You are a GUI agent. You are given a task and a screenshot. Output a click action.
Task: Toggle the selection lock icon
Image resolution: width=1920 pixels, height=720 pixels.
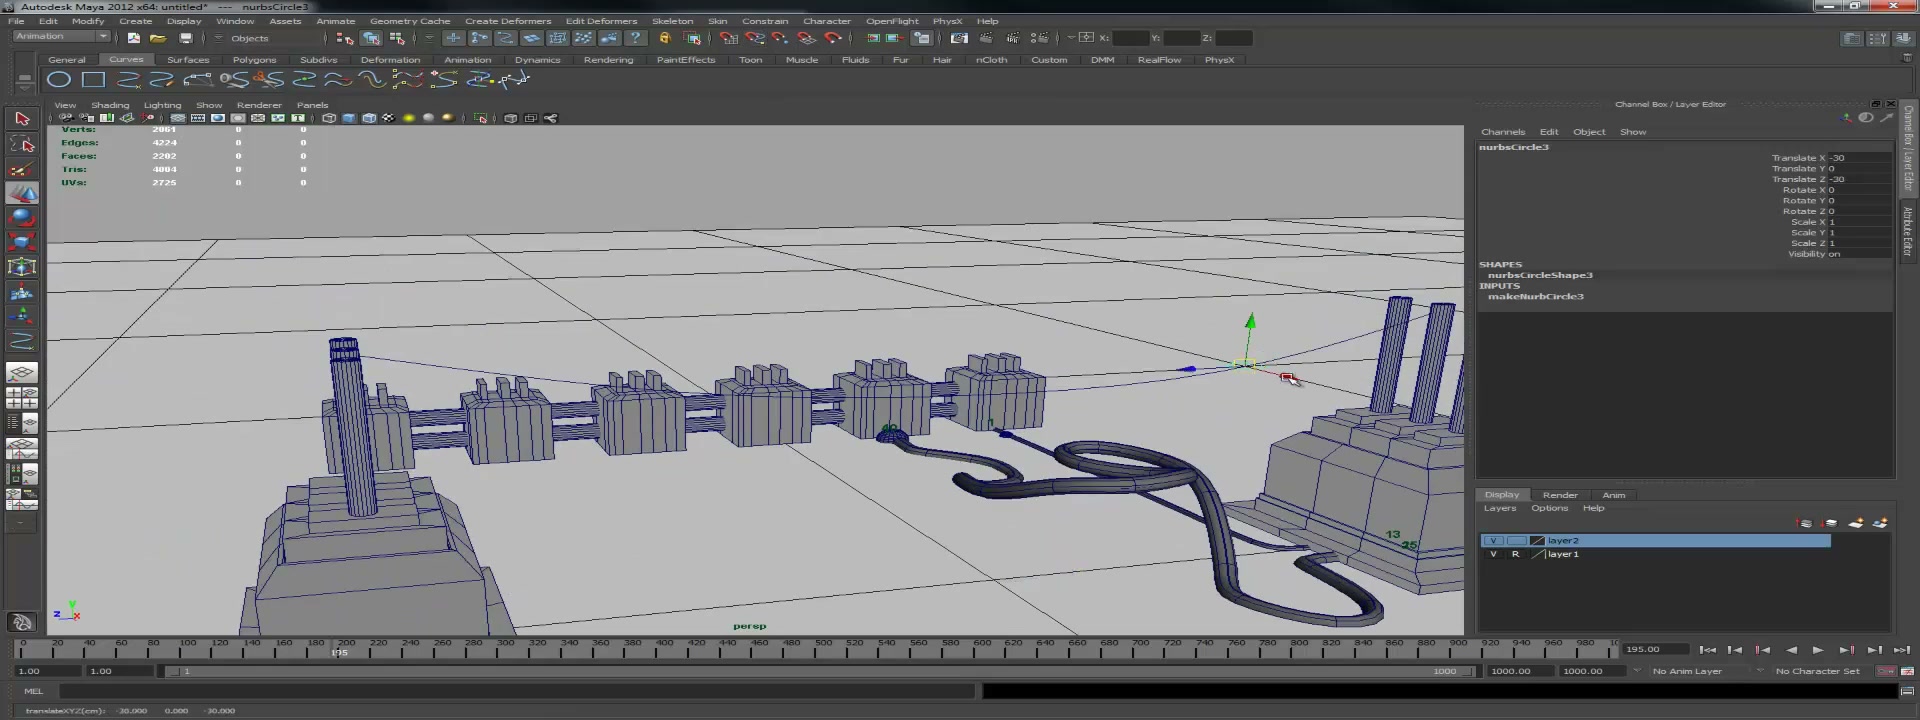point(665,38)
